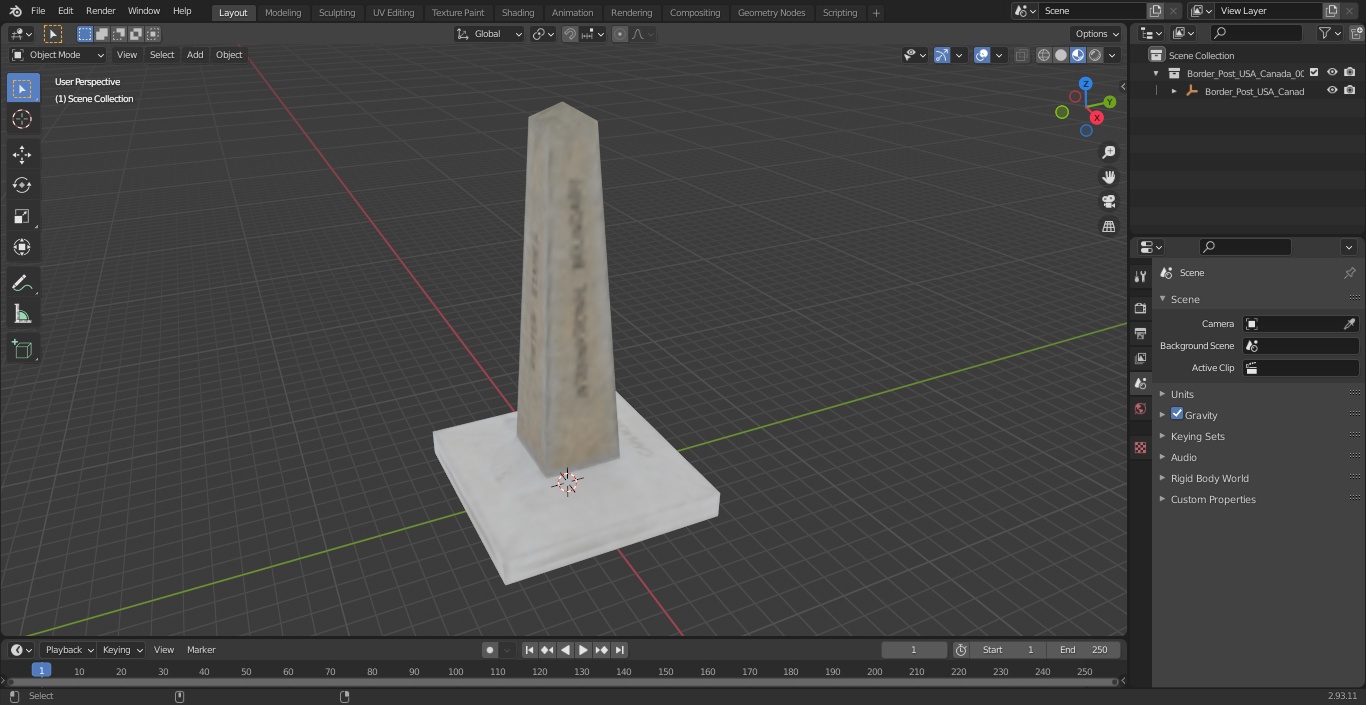Choose the Measure tool
Image resolution: width=1366 pixels, height=705 pixels.
(22, 314)
